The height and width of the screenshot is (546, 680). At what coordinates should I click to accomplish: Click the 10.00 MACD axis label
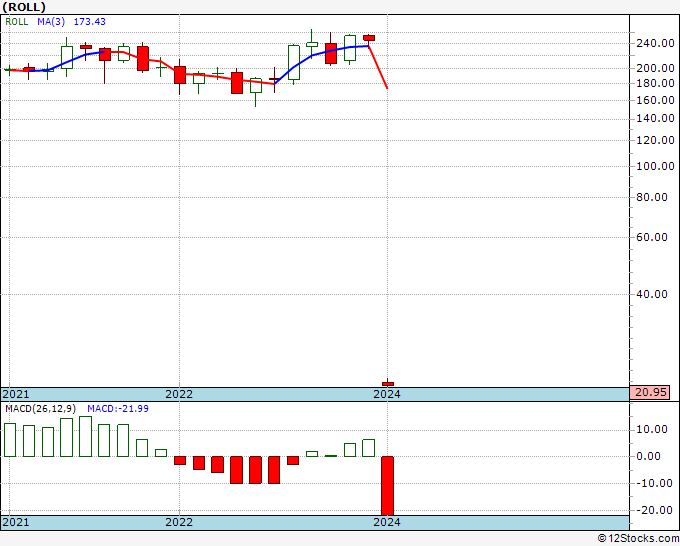tap(651, 429)
